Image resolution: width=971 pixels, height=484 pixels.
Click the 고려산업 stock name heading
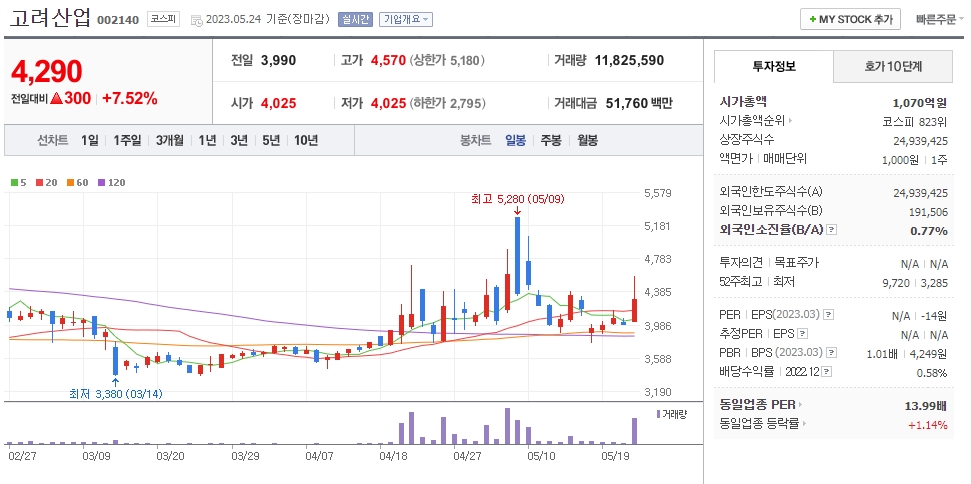(51, 19)
